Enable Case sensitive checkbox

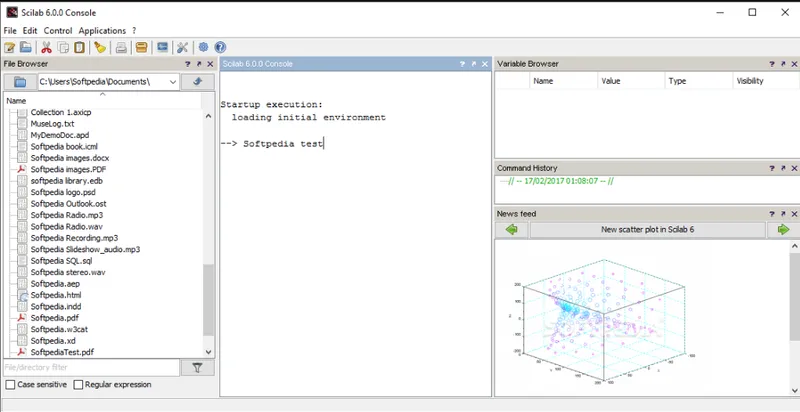(x=10, y=385)
